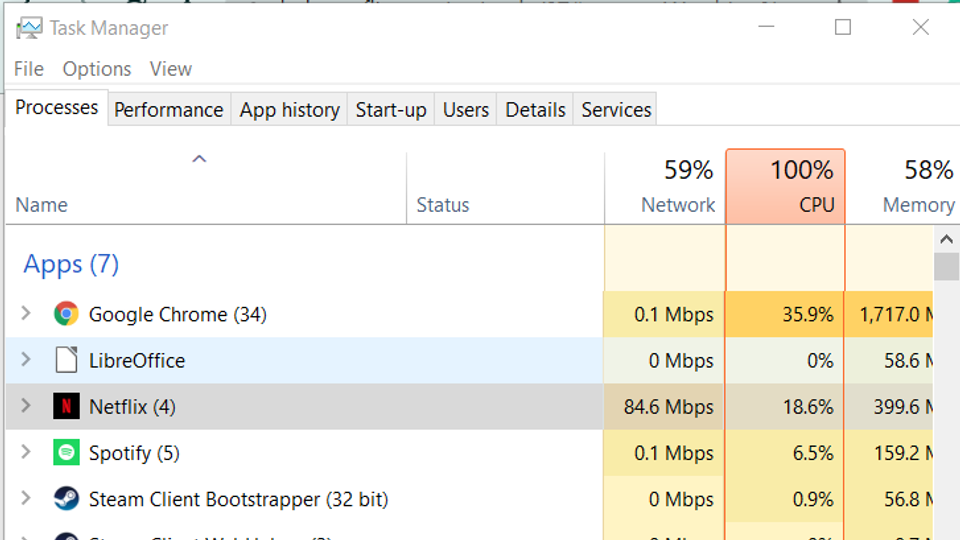Click LibreOffice's 0% CPU value
This screenshot has height=540, width=960.
(x=820, y=361)
